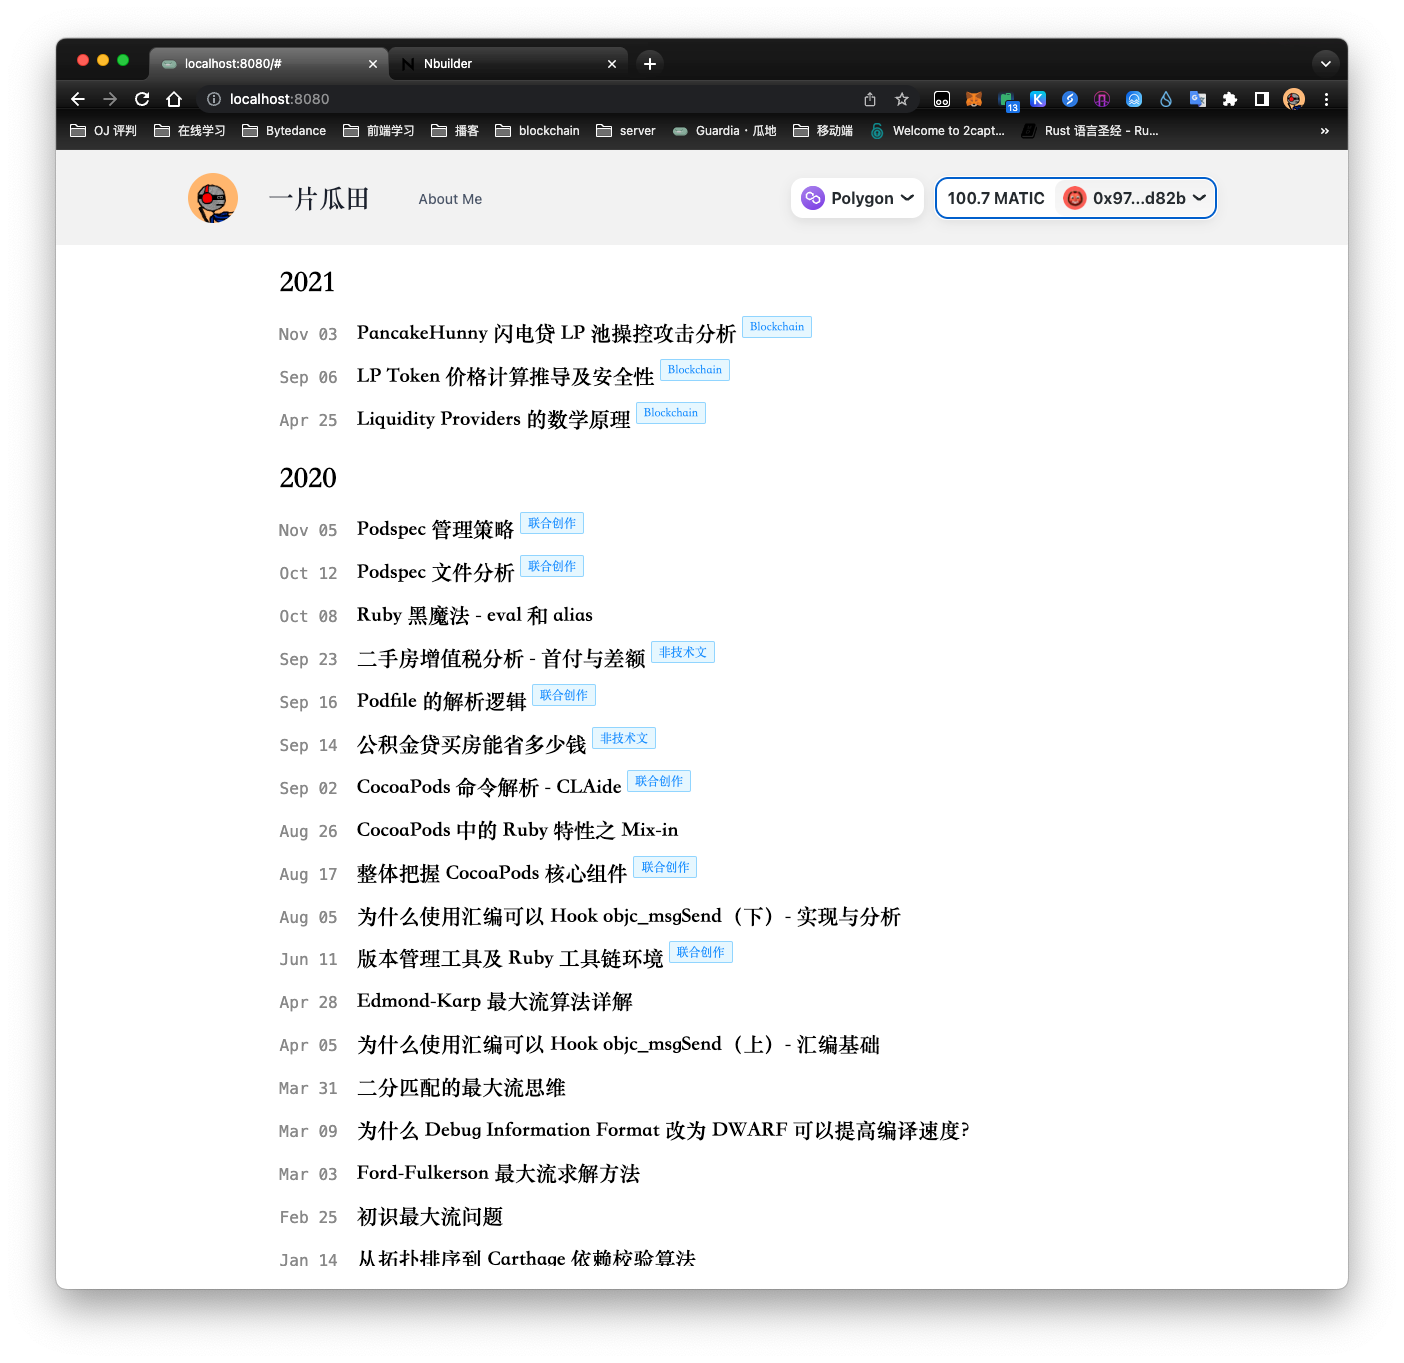This screenshot has width=1404, height=1363.
Task: Open the Extensions puzzle piece menu
Action: [x=1229, y=99]
